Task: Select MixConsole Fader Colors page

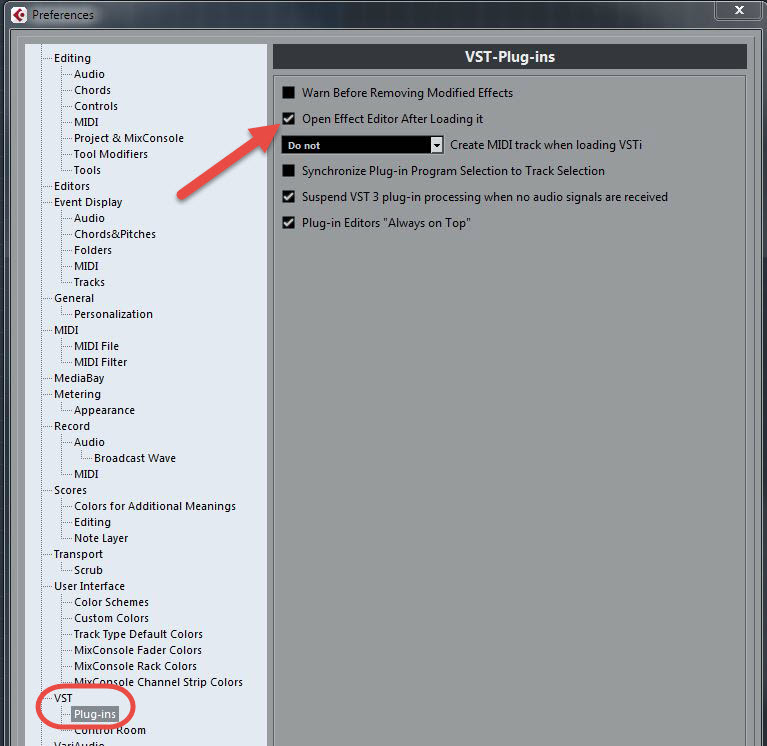Action: [137, 650]
